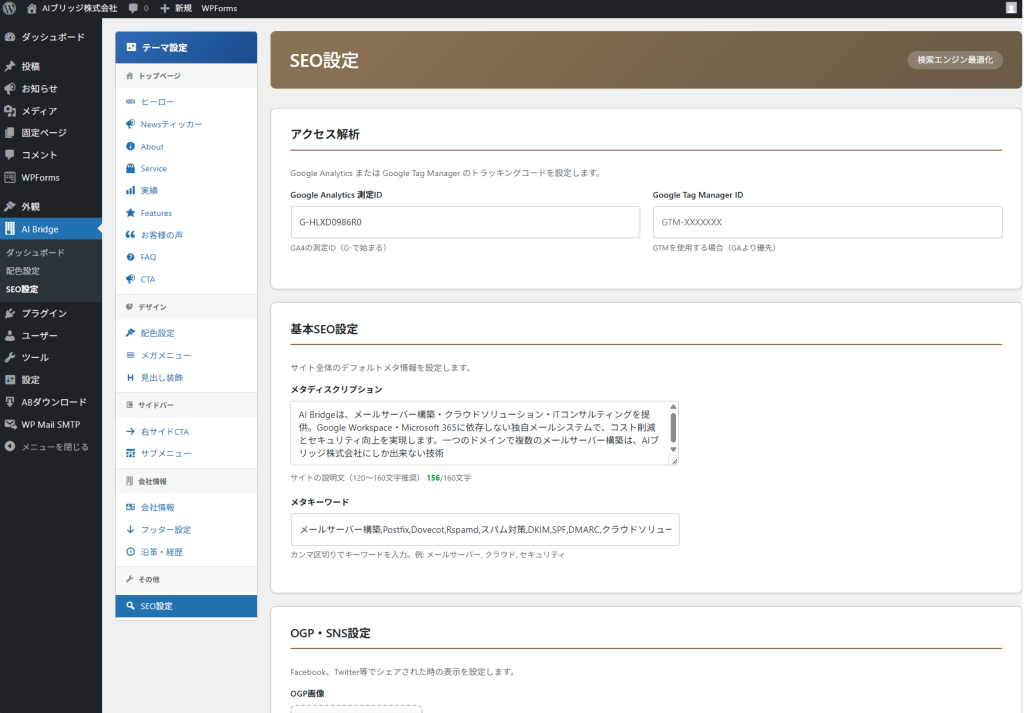Open the 外観 admin menu
The image size is (1024, 713).
[x=30, y=207]
